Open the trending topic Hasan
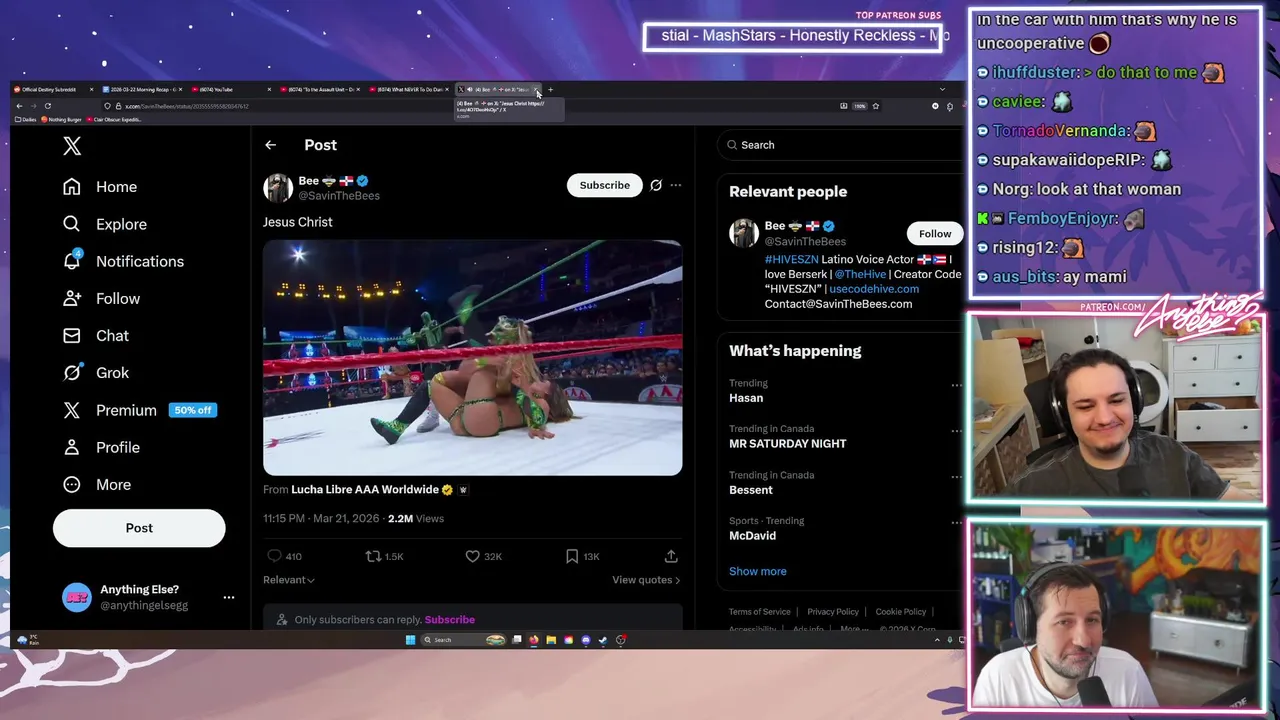Viewport: 1280px width, 720px height. pyautogui.click(x=746, y=398)
